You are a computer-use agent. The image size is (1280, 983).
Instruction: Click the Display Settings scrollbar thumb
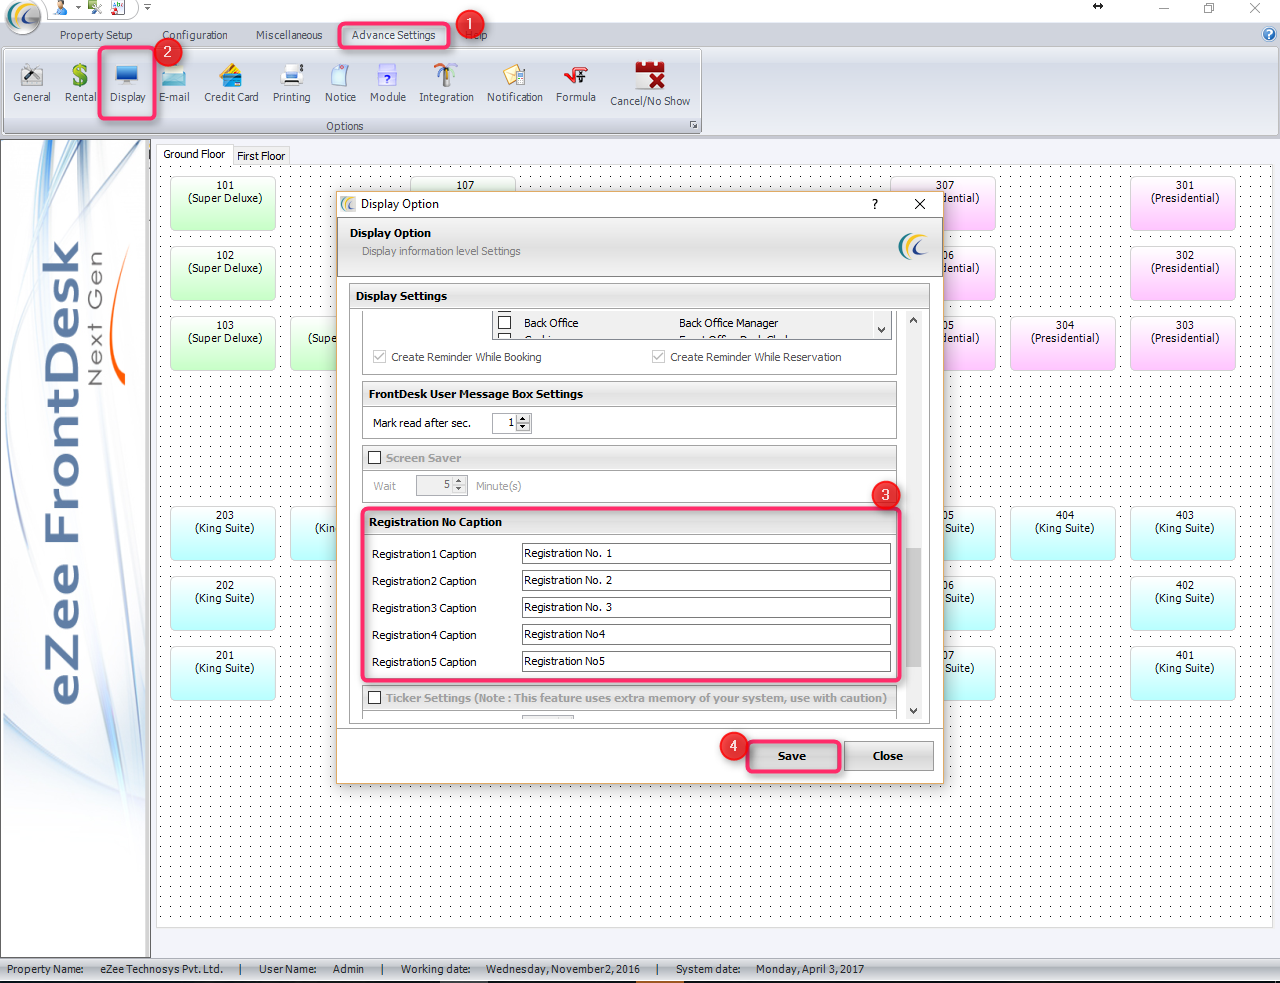coord(913,608)
